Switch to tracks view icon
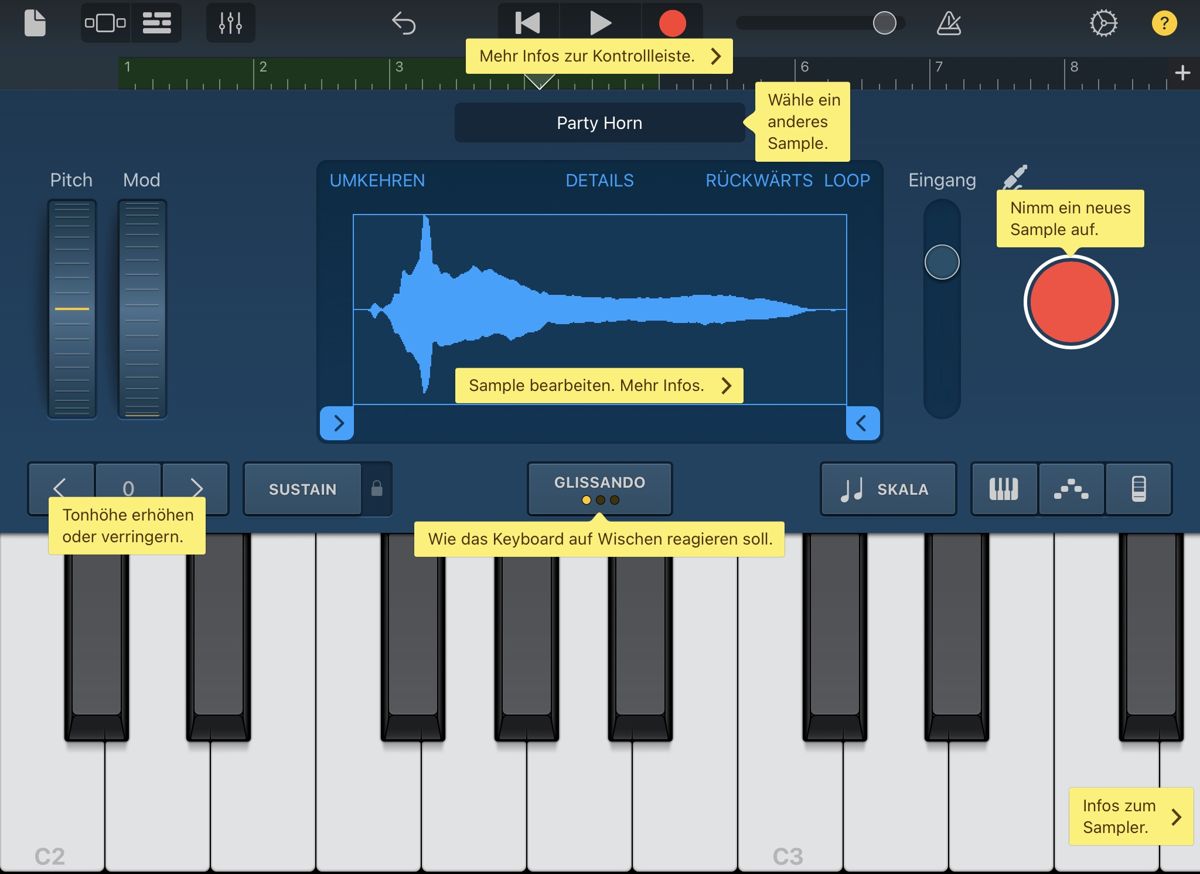The width and height of the screenshot is (1200, 874). coord(157,22)
